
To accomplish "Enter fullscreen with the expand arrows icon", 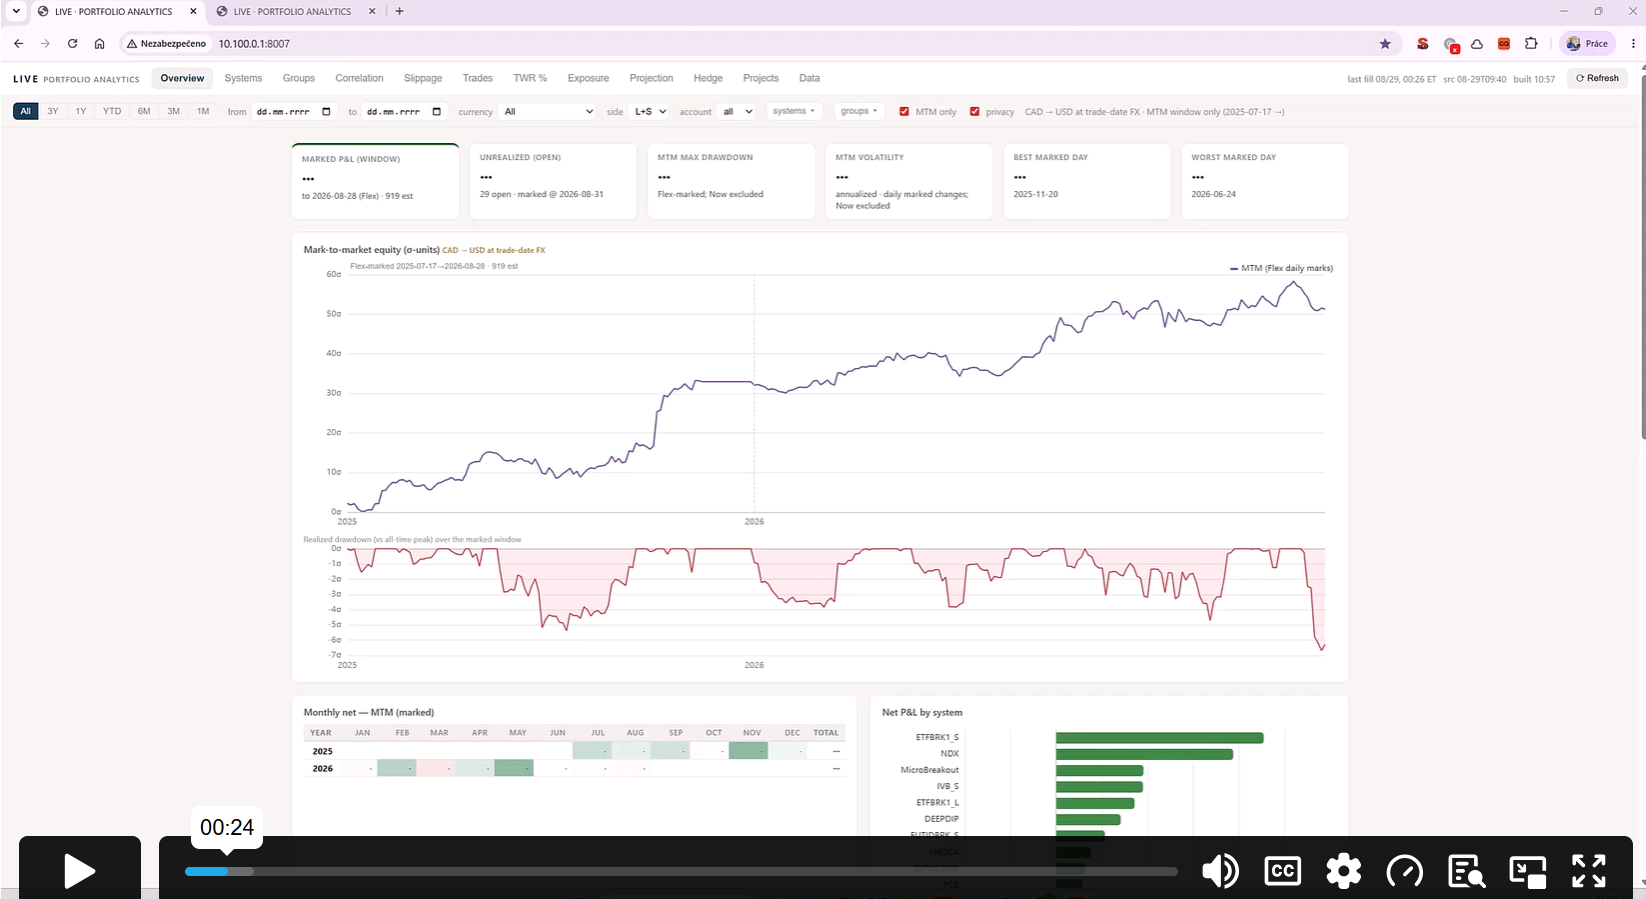I will click(1589, 871).
